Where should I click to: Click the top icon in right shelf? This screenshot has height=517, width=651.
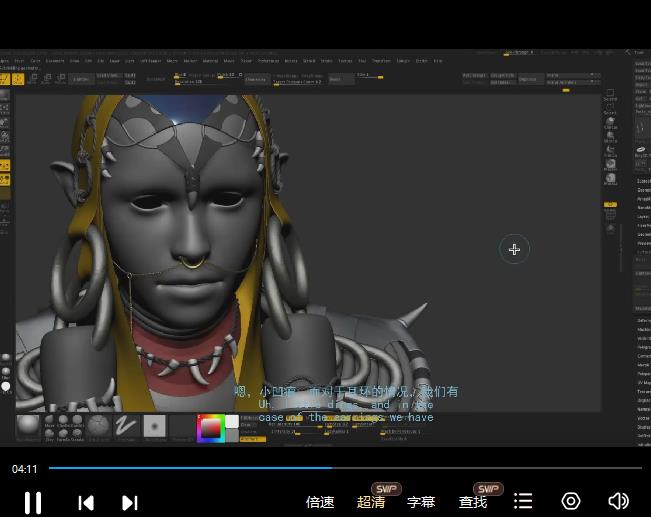610,94
